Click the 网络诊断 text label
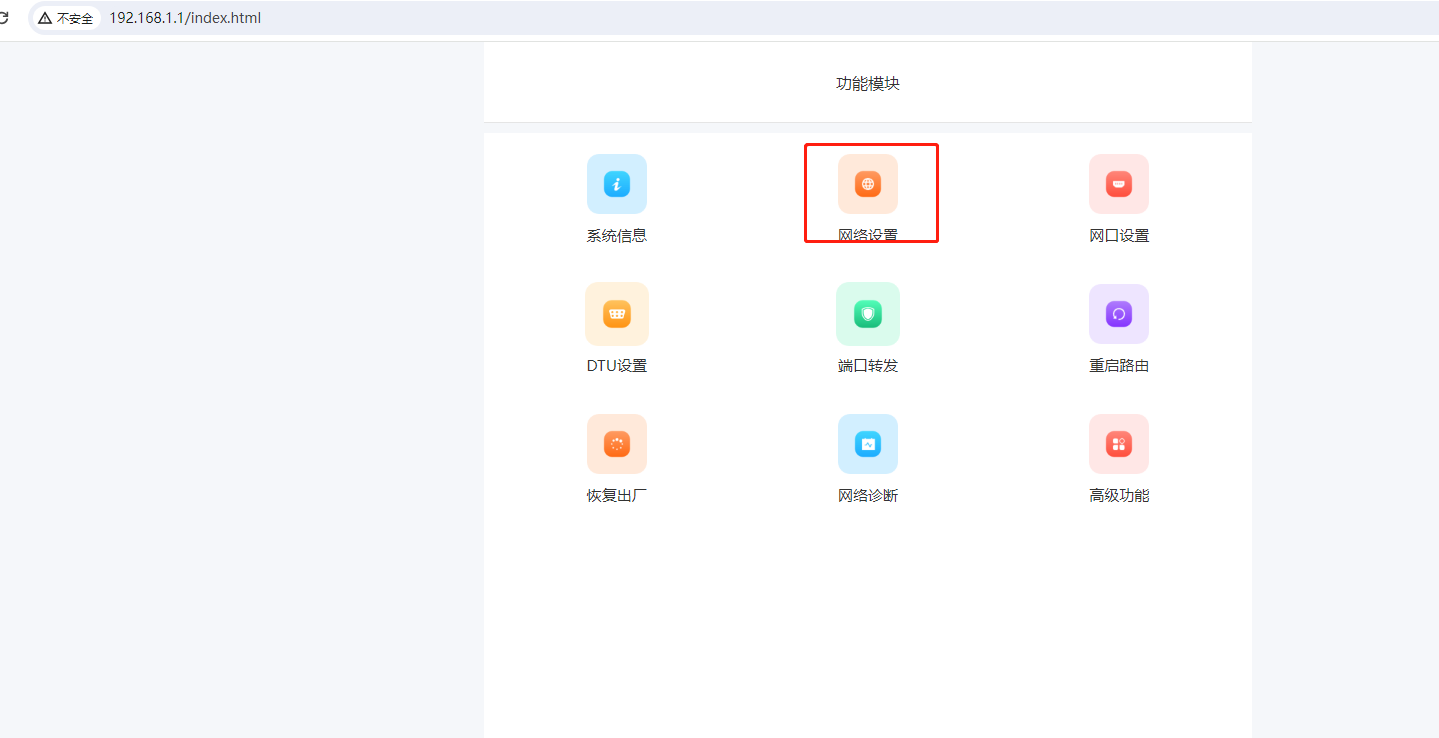This screenshot has width=1439, height=738. (x=868, y=496)
